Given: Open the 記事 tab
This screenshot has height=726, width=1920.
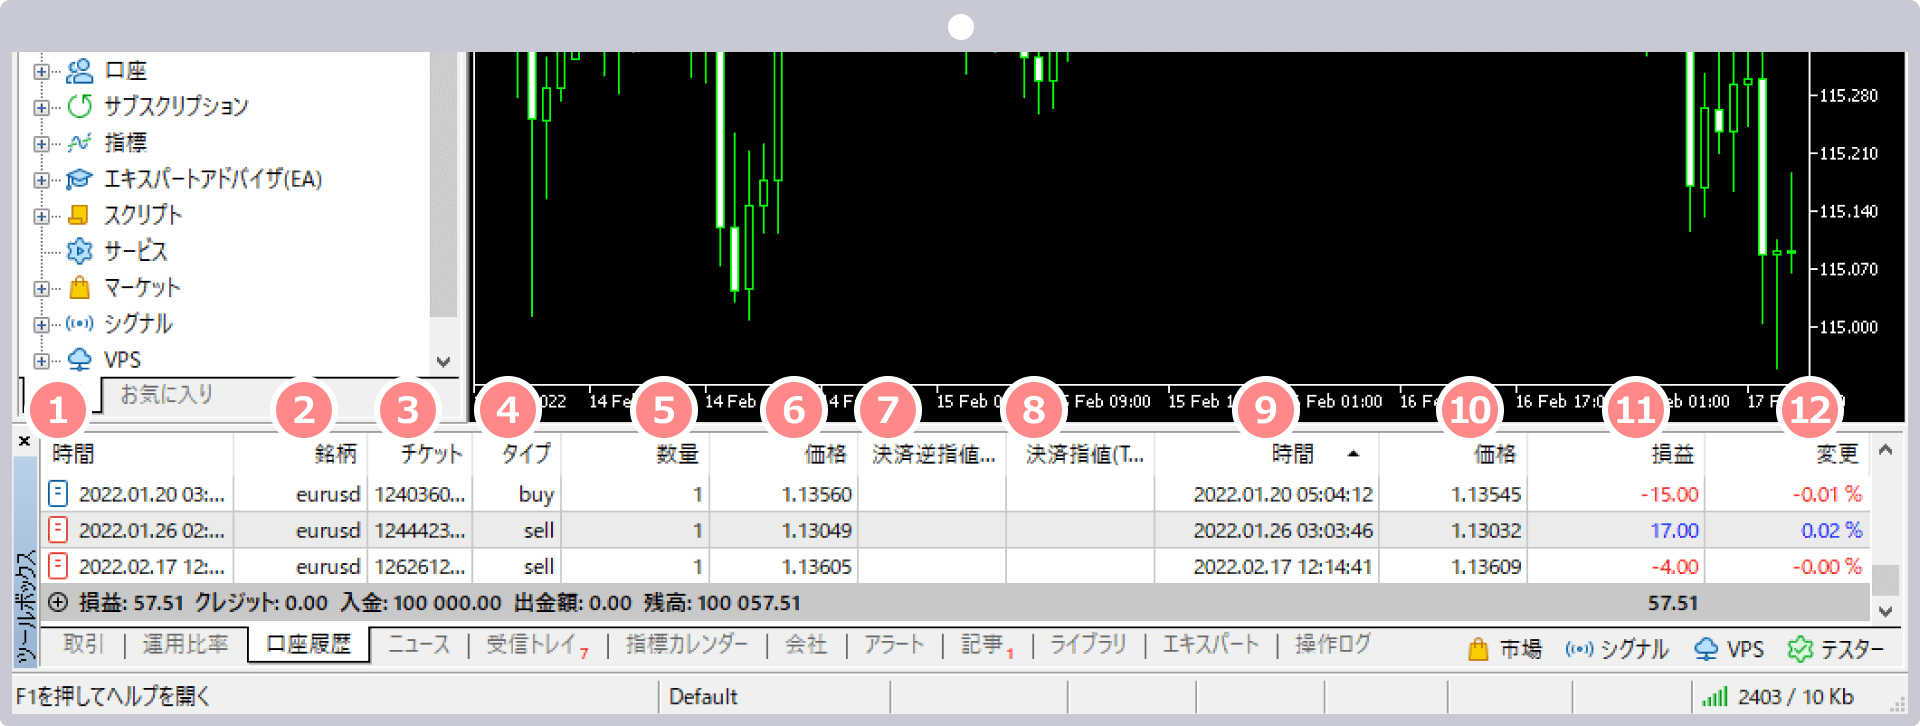Looking at the screenshot, I should (x=987, y=644).
